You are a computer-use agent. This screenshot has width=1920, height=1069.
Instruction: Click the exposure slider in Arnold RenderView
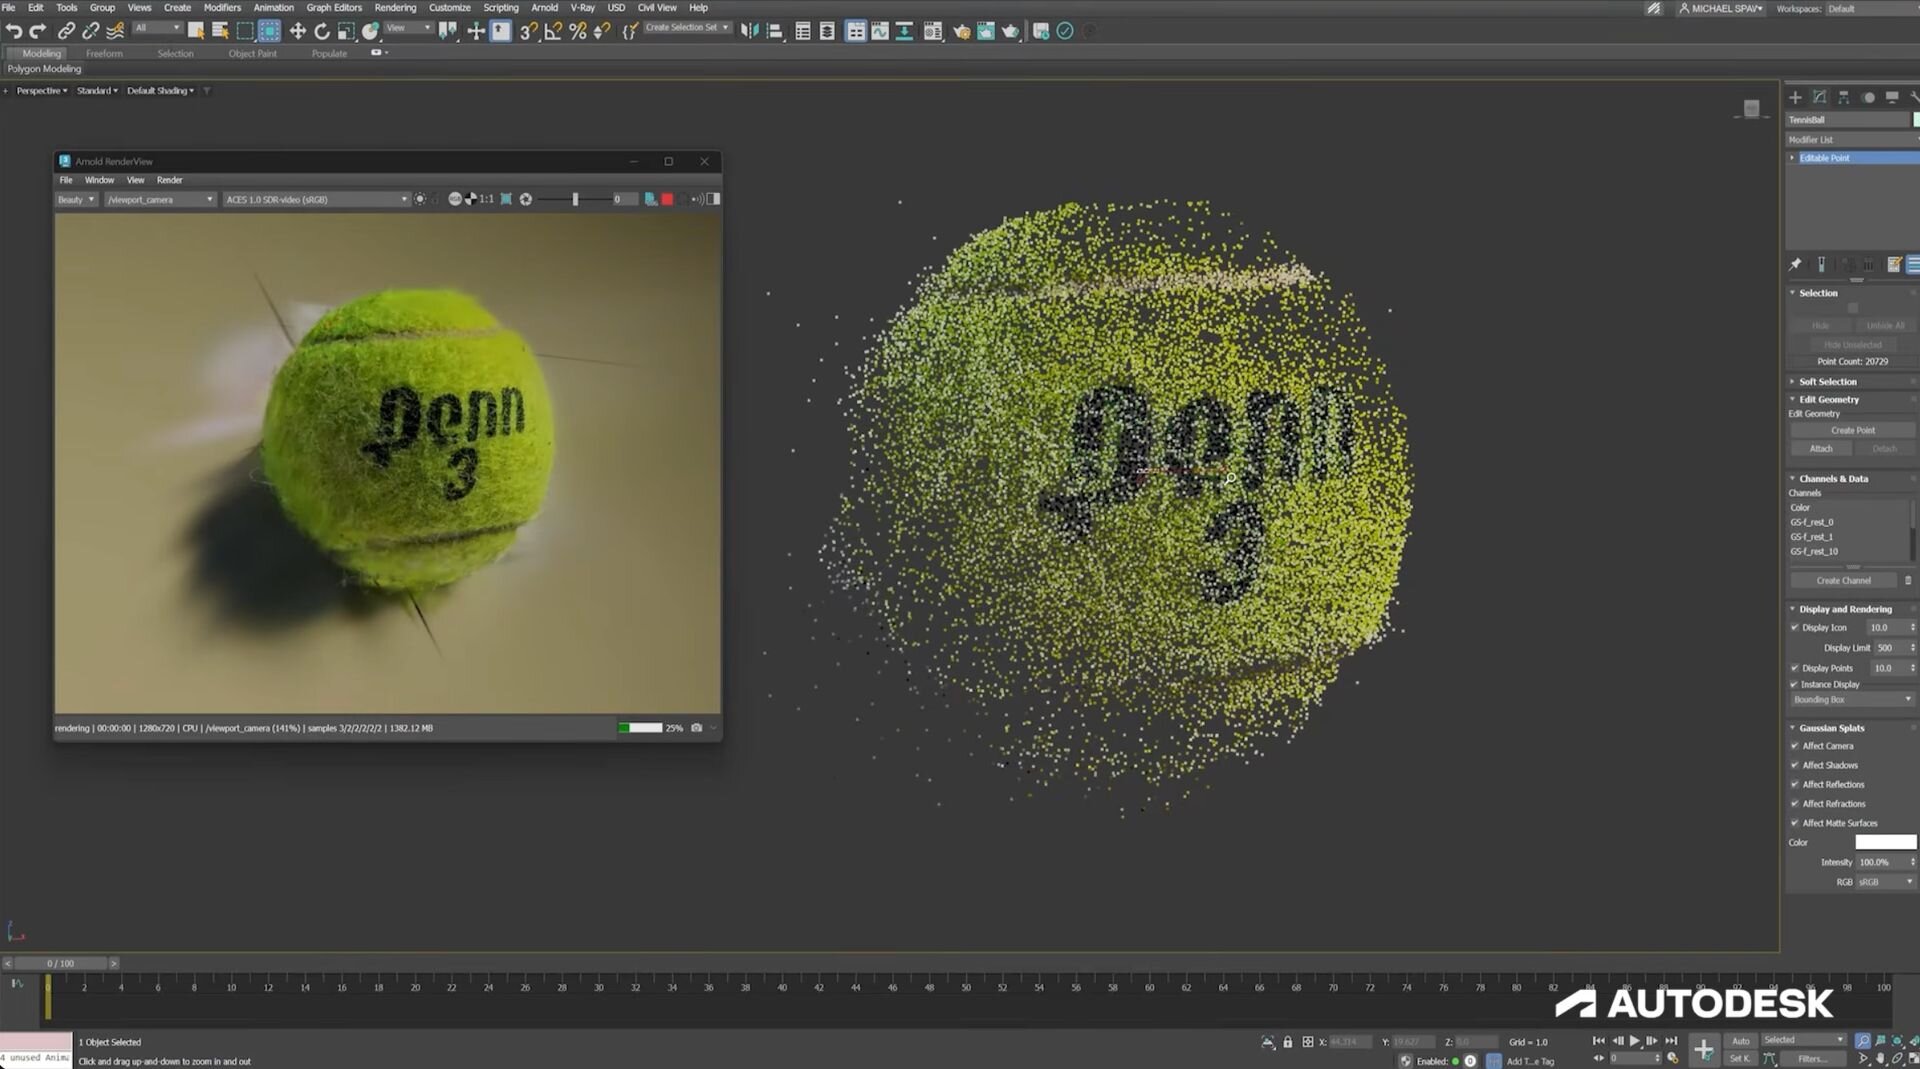(575, 199)
